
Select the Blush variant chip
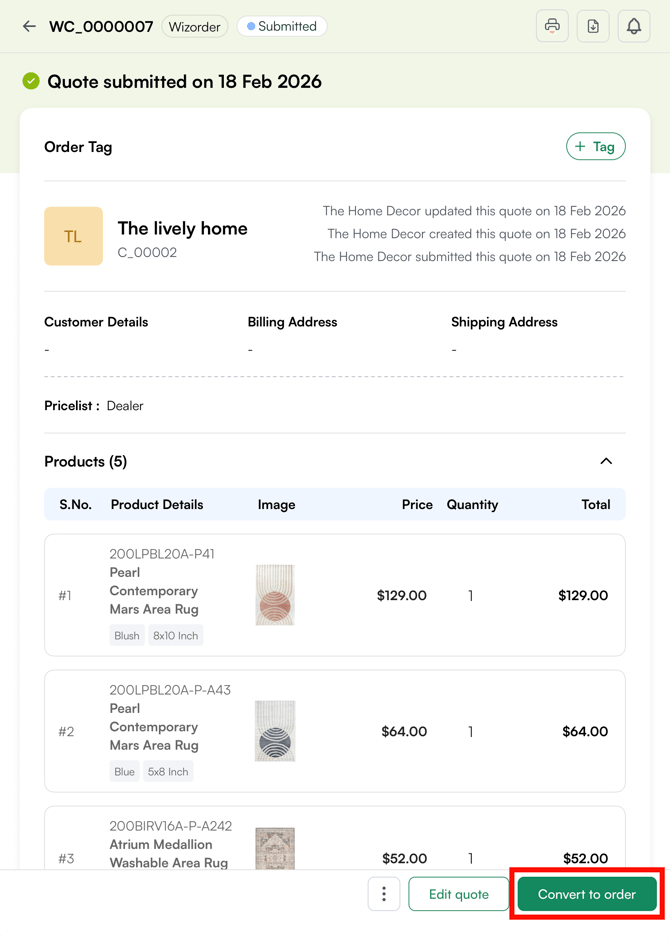pos(126,635)
